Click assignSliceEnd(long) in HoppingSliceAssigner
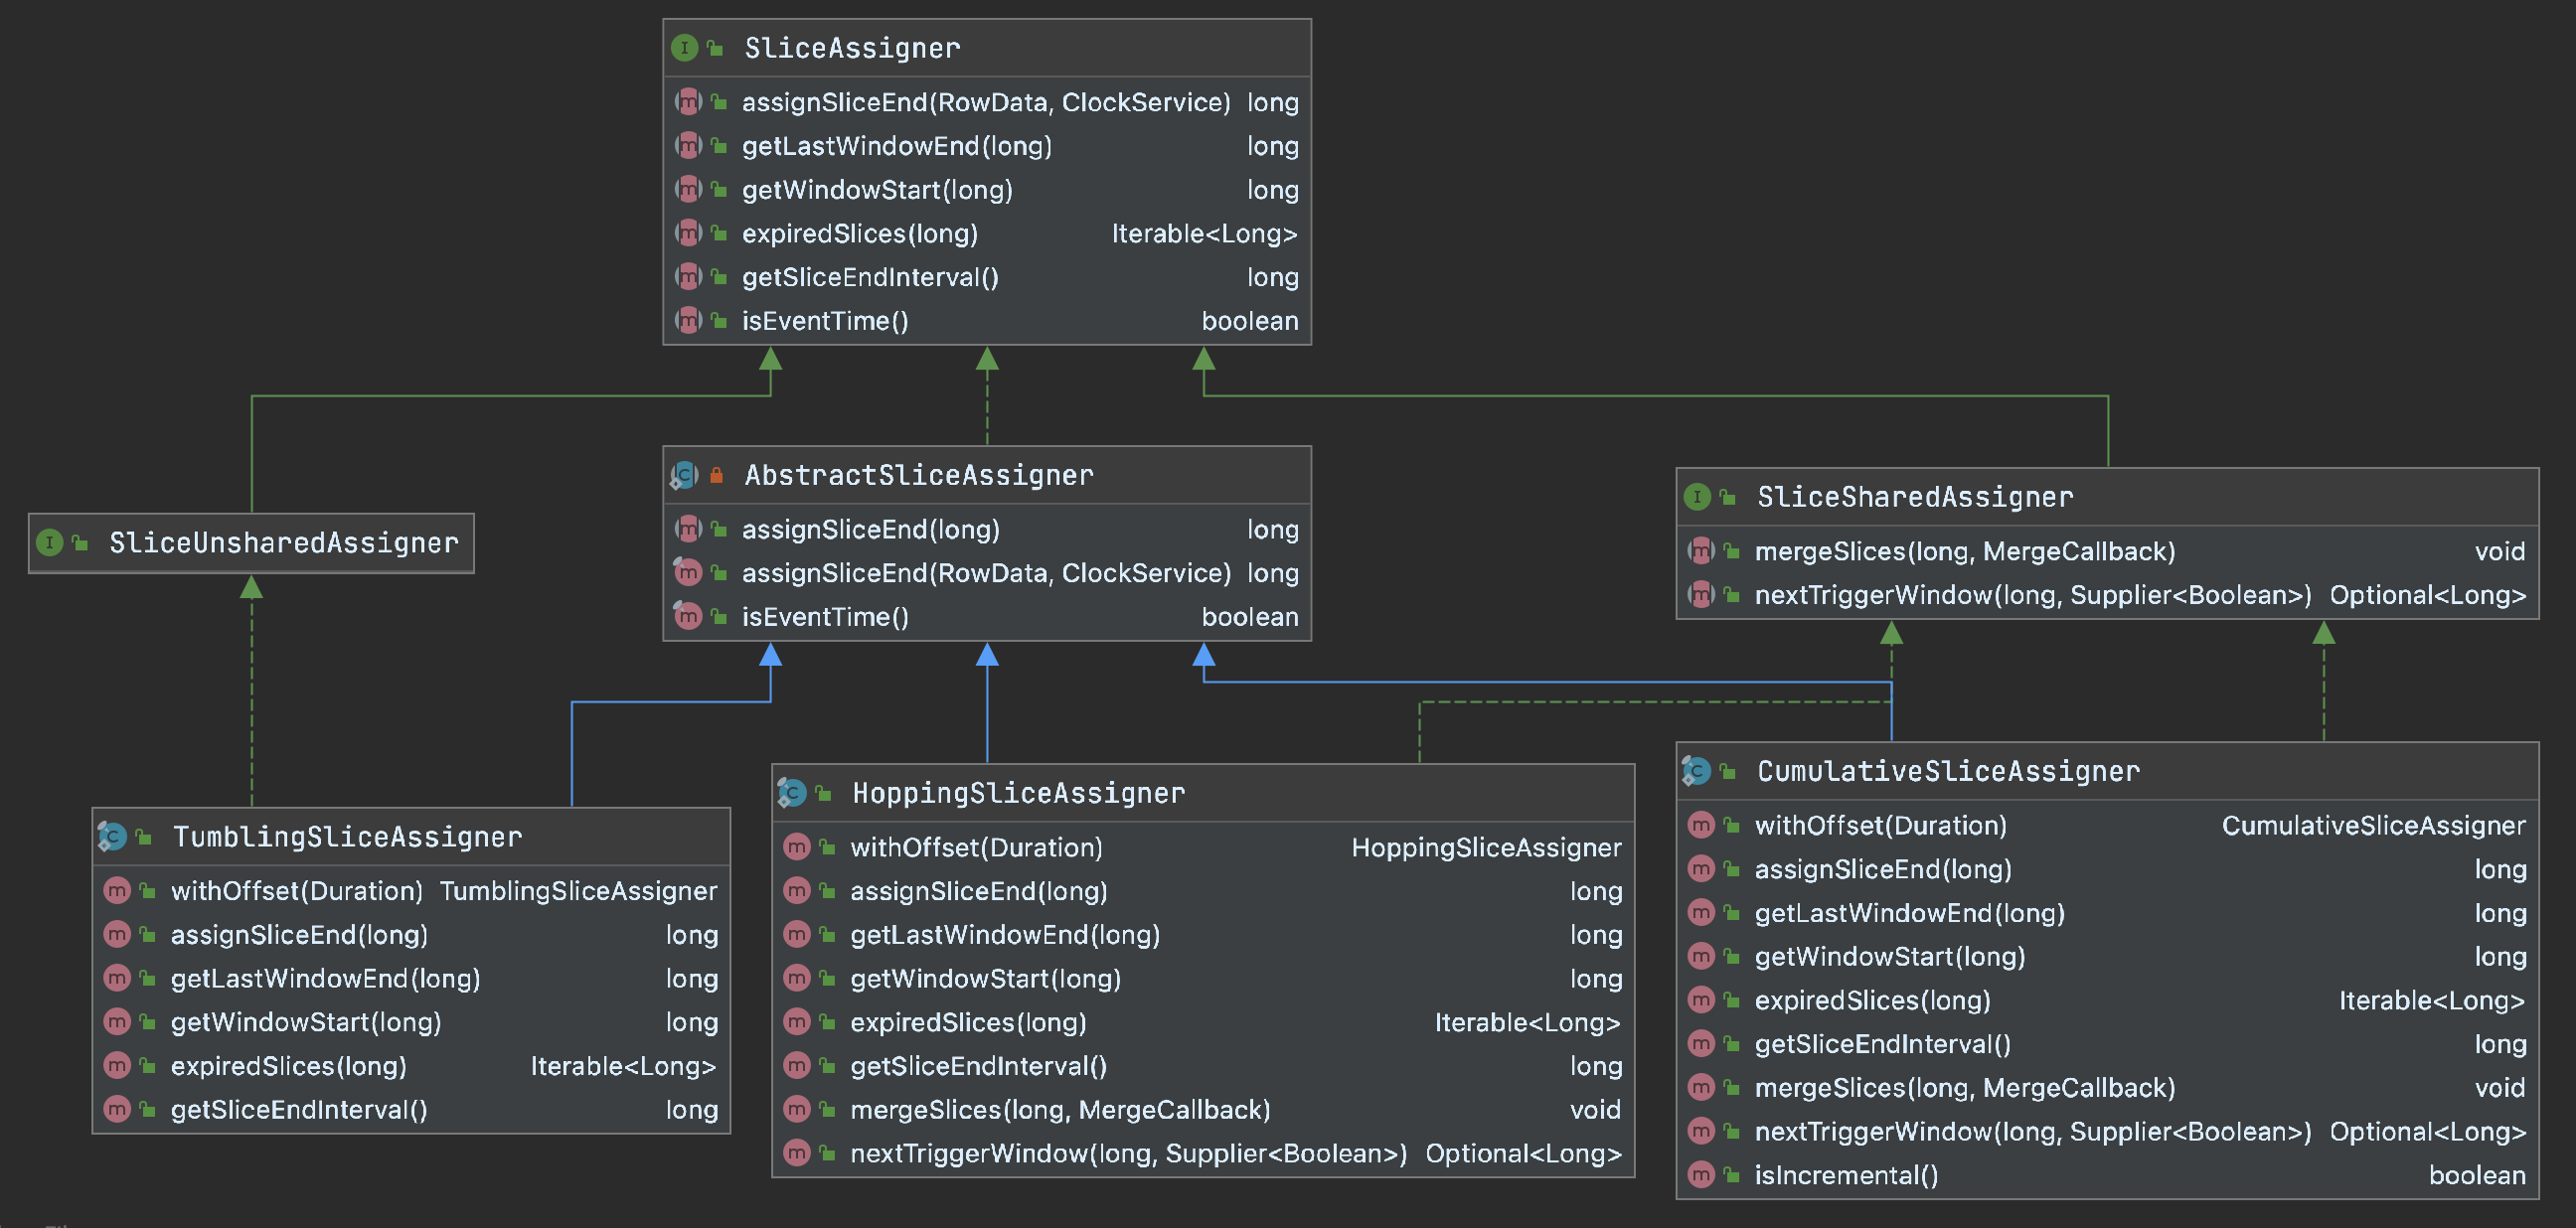Screen dimensions: 2576x1228 click(x=979, y=890)
